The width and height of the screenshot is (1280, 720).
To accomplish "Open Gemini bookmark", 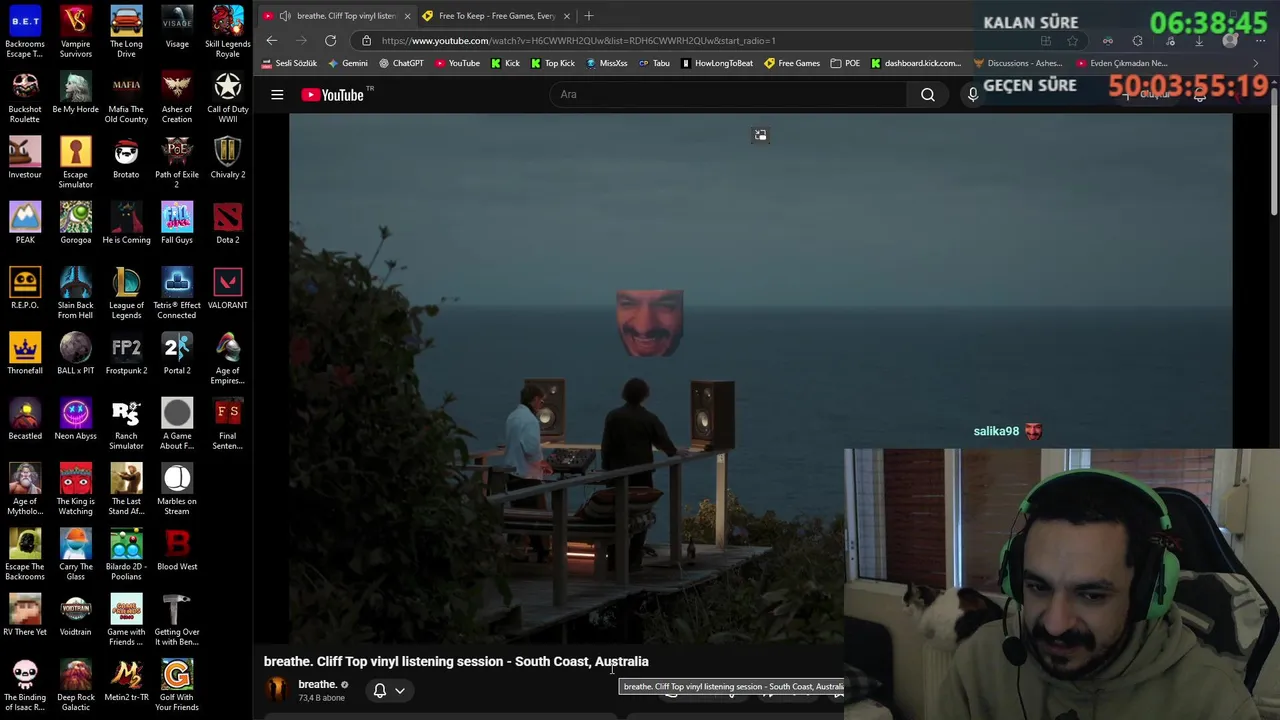I will click(348, 63).
